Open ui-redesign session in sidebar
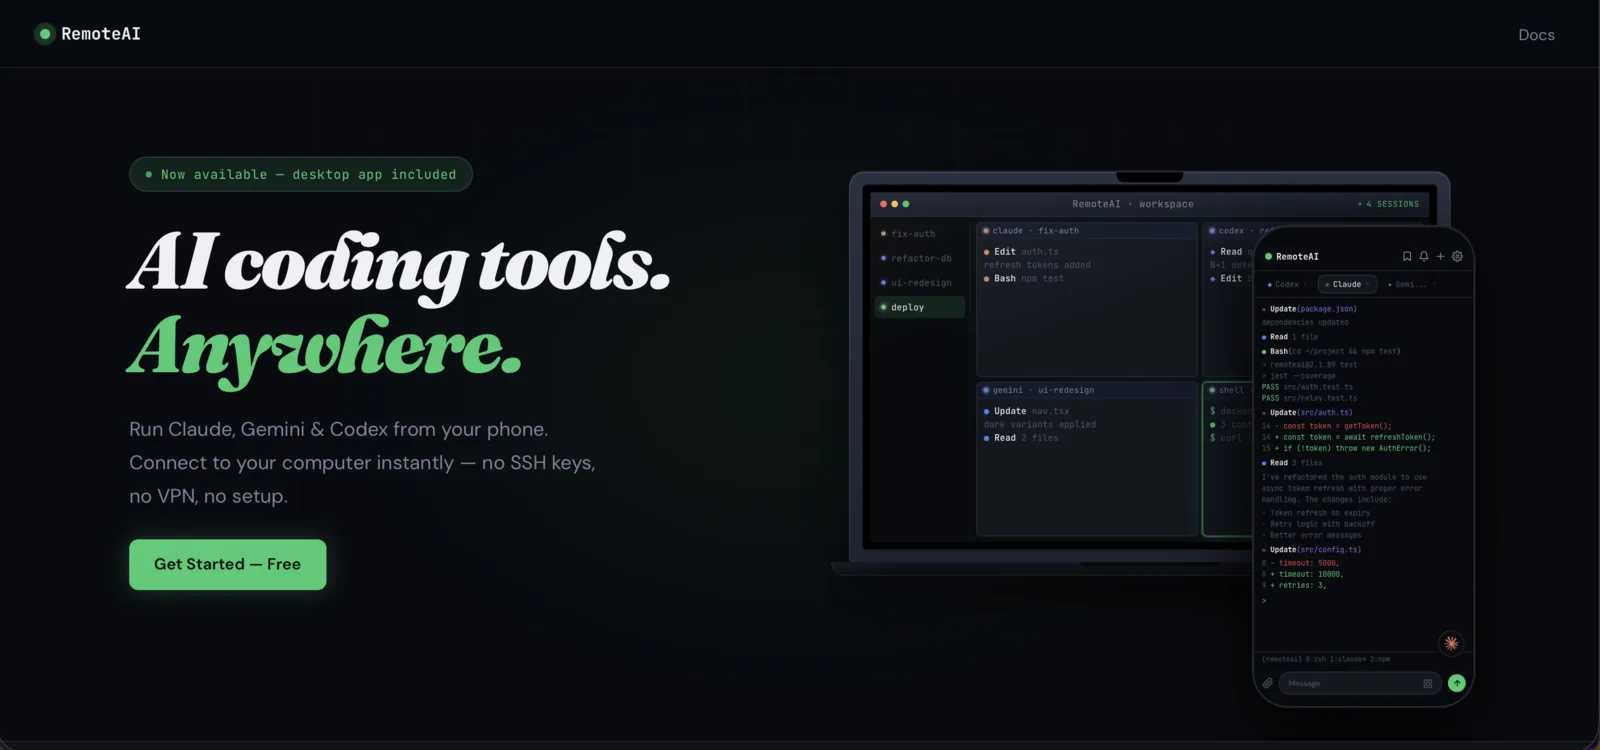 click(921, 283)
